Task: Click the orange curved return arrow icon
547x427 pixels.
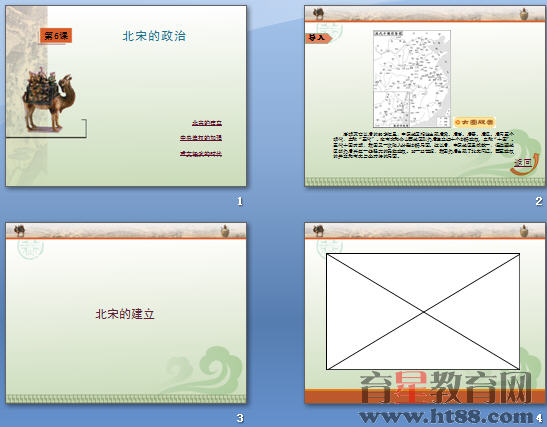Action: point(525,164)
